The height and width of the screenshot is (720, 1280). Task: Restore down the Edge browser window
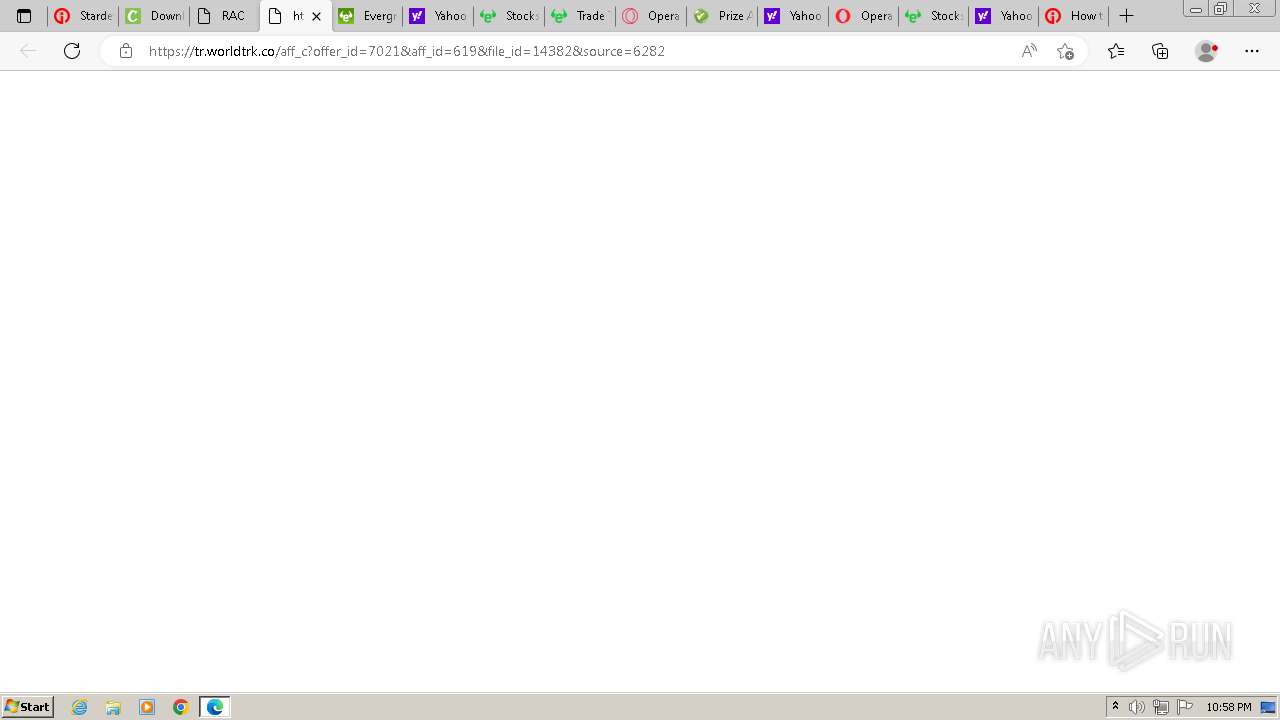coord(1220,9)
